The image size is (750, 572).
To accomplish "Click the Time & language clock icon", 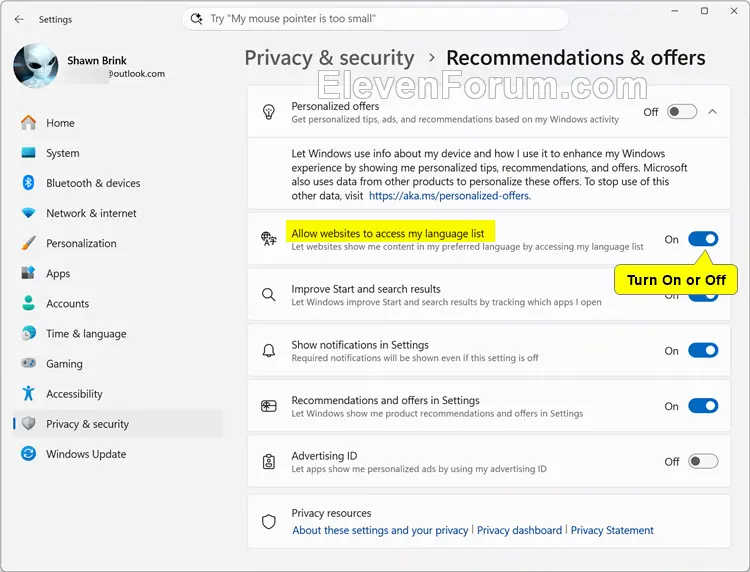I will 29,333.
